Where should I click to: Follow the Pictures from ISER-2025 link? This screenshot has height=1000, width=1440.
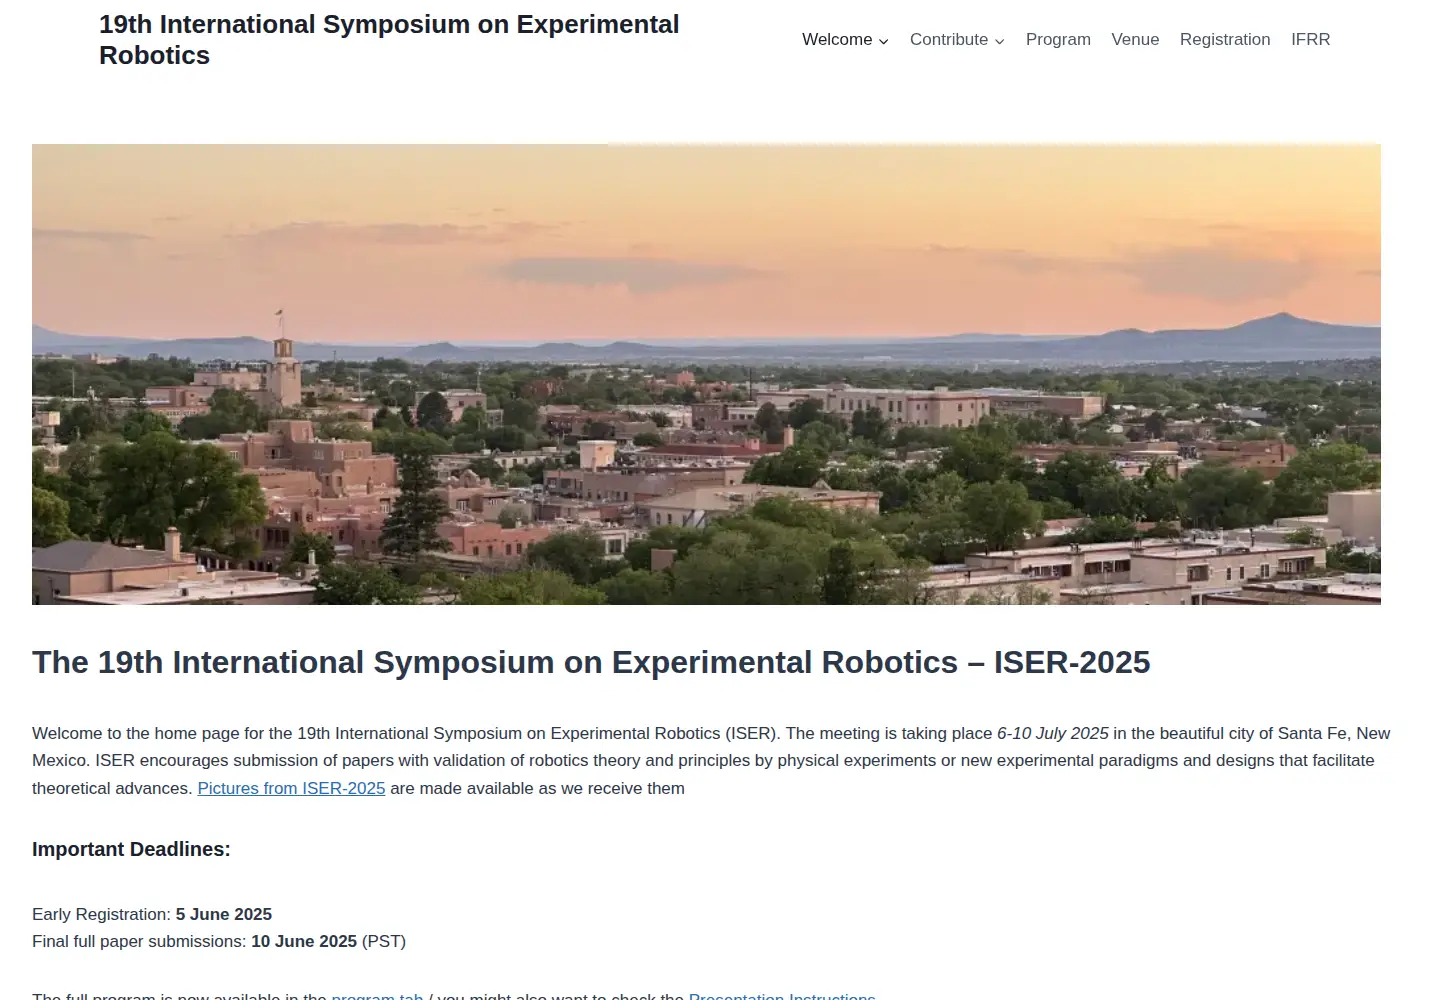click(291, 788)
